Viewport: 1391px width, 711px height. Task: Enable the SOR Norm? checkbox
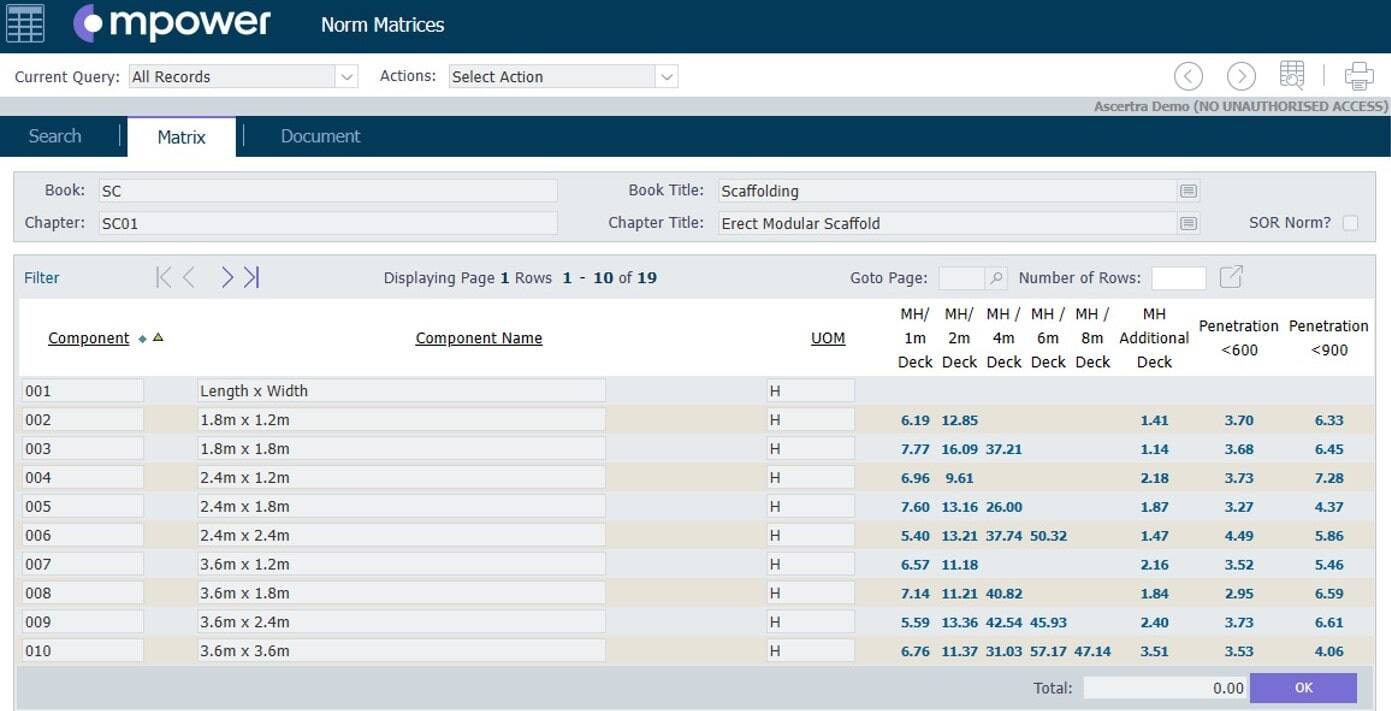[1352, 222]
